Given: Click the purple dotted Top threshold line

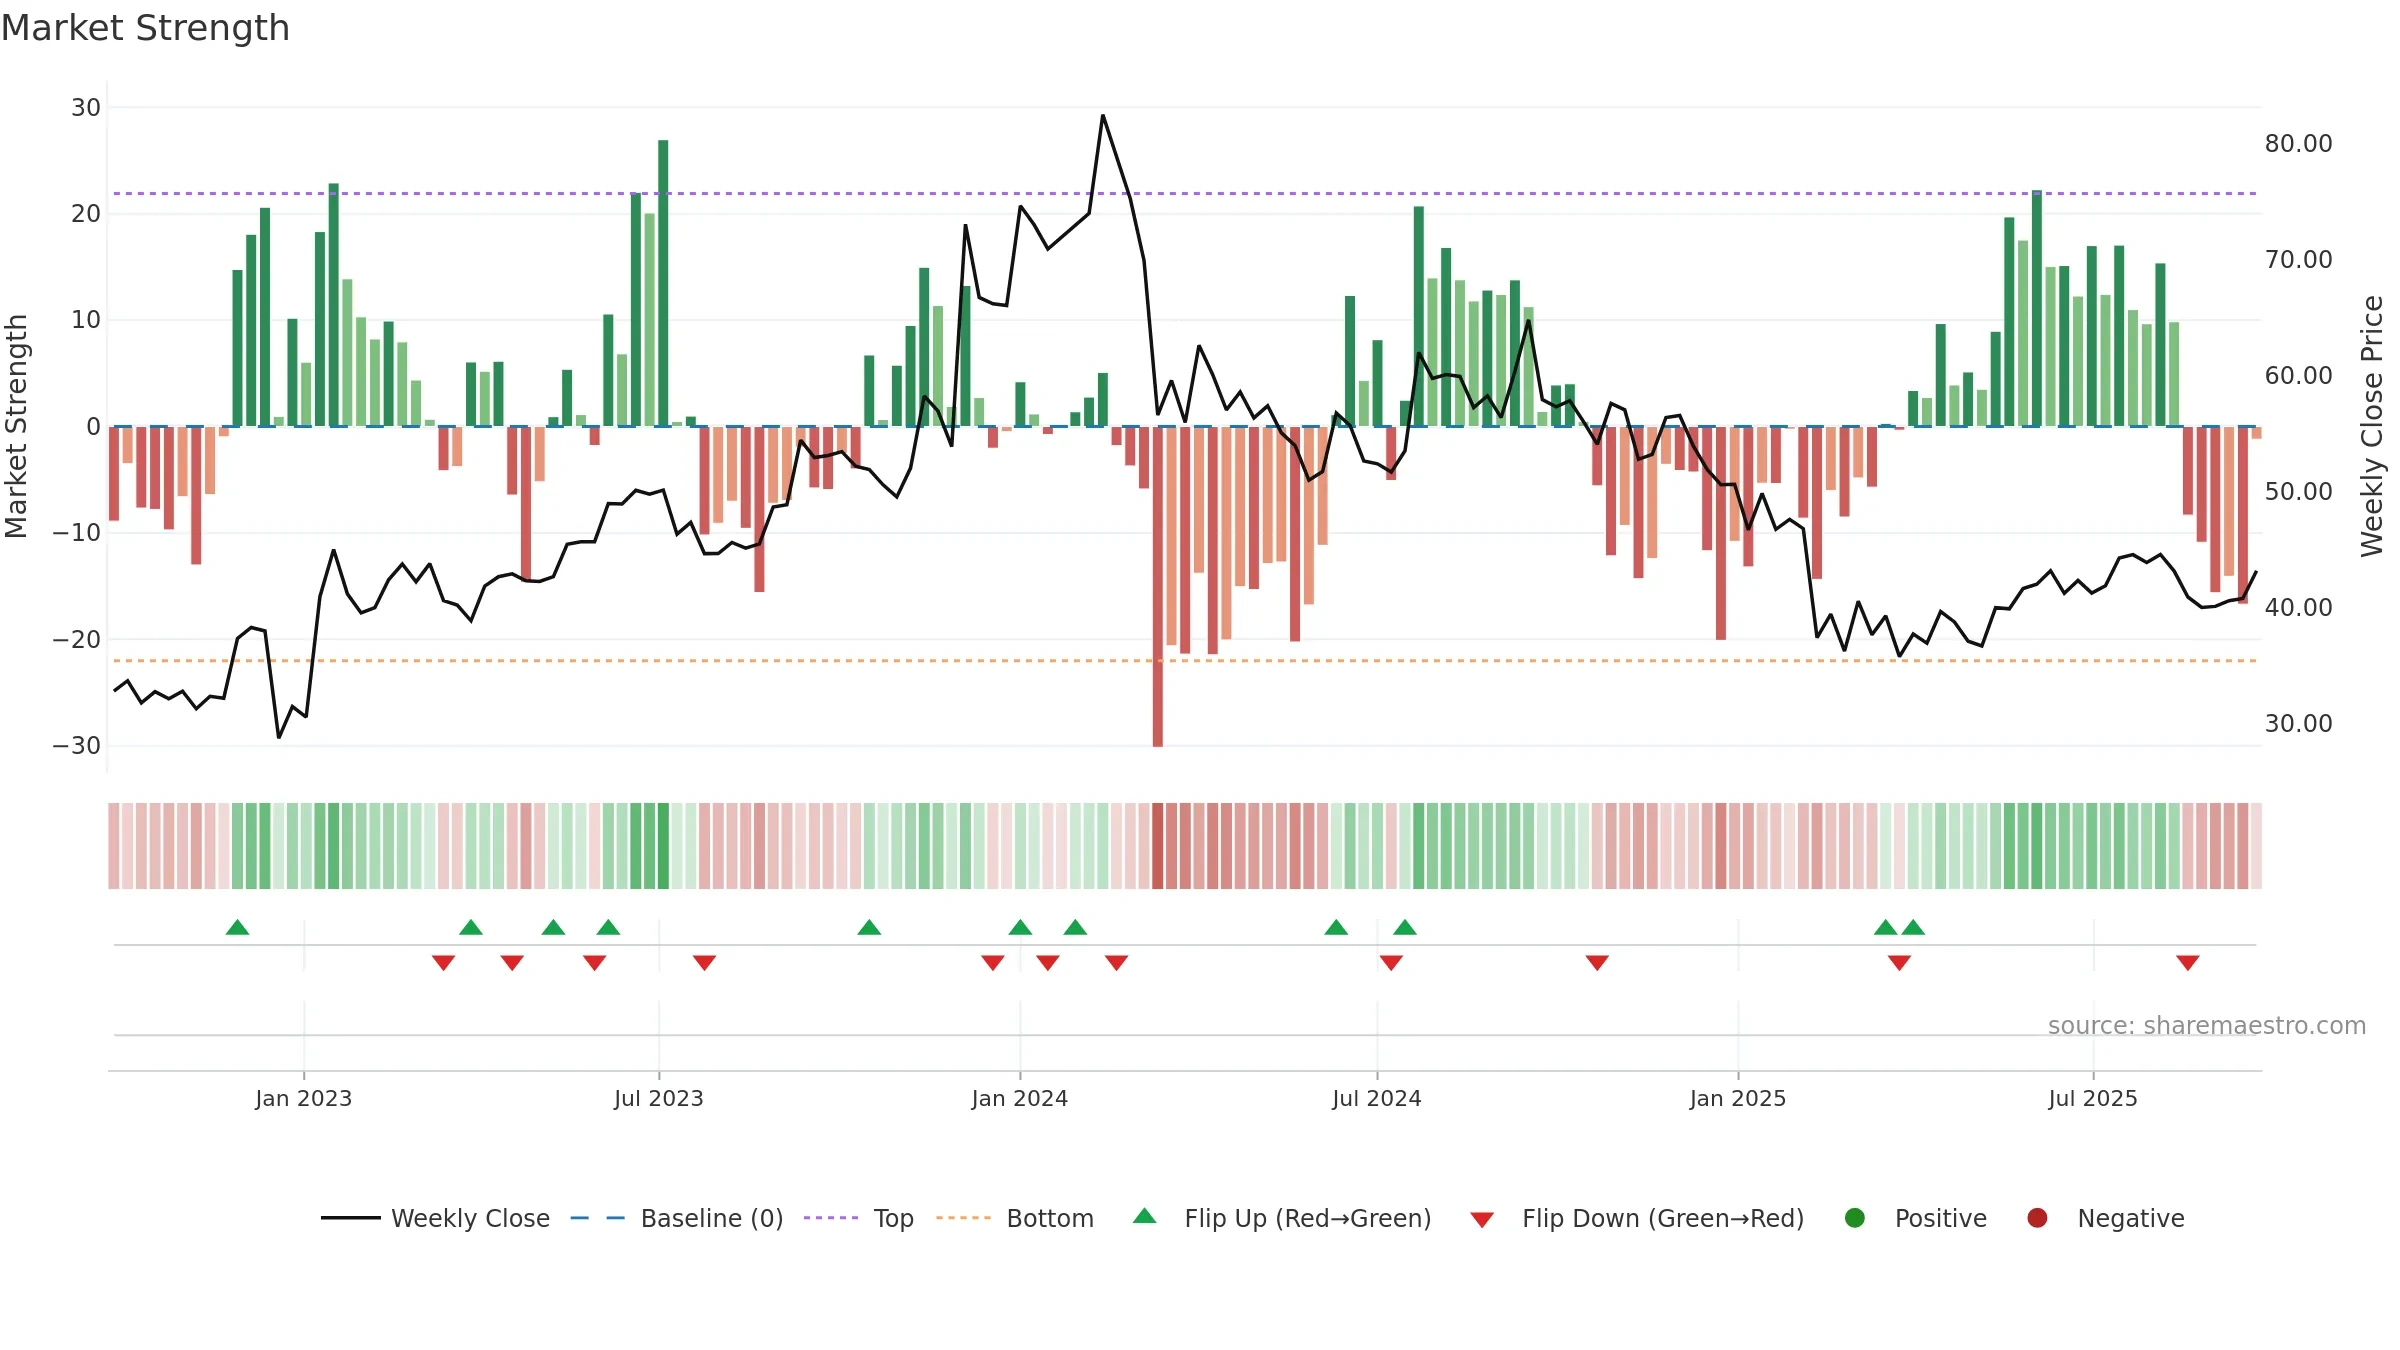Looking at the screenshot, I should pyautogui.click(x=1185, y=193).
